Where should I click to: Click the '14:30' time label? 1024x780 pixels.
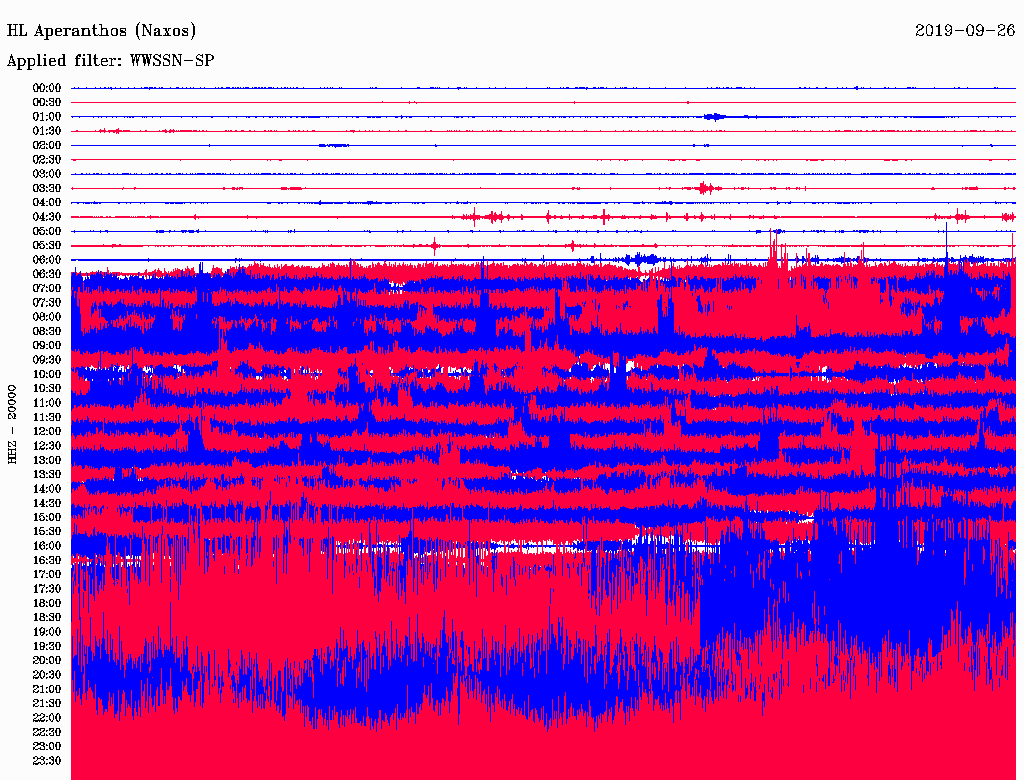[x=47, y=504]
